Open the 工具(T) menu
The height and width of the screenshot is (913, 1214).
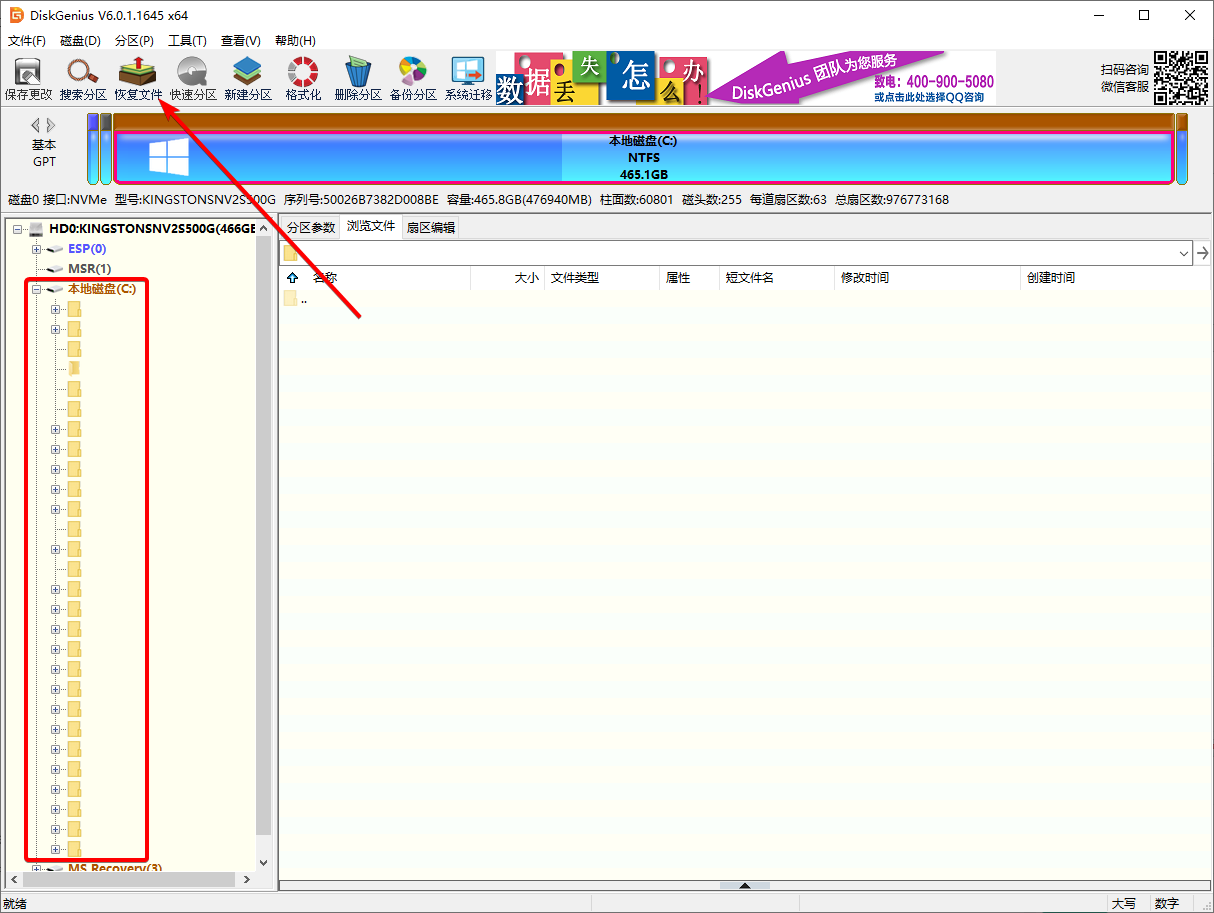click(187, 41)
